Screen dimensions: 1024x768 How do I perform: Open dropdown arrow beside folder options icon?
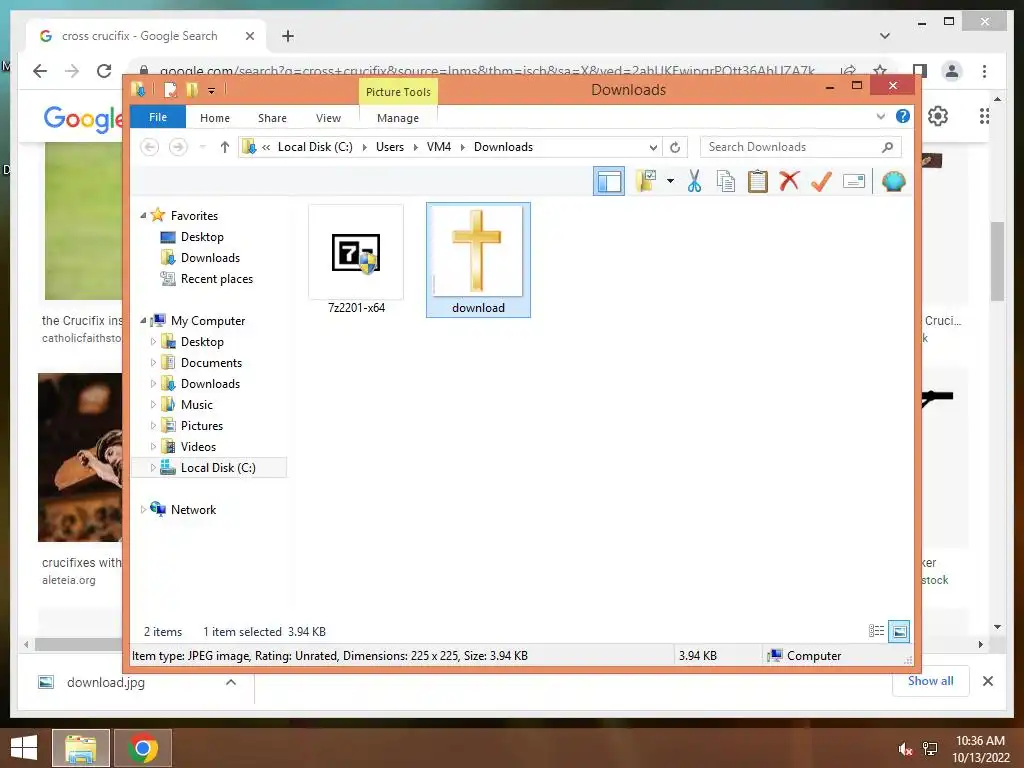coord(670,181)
